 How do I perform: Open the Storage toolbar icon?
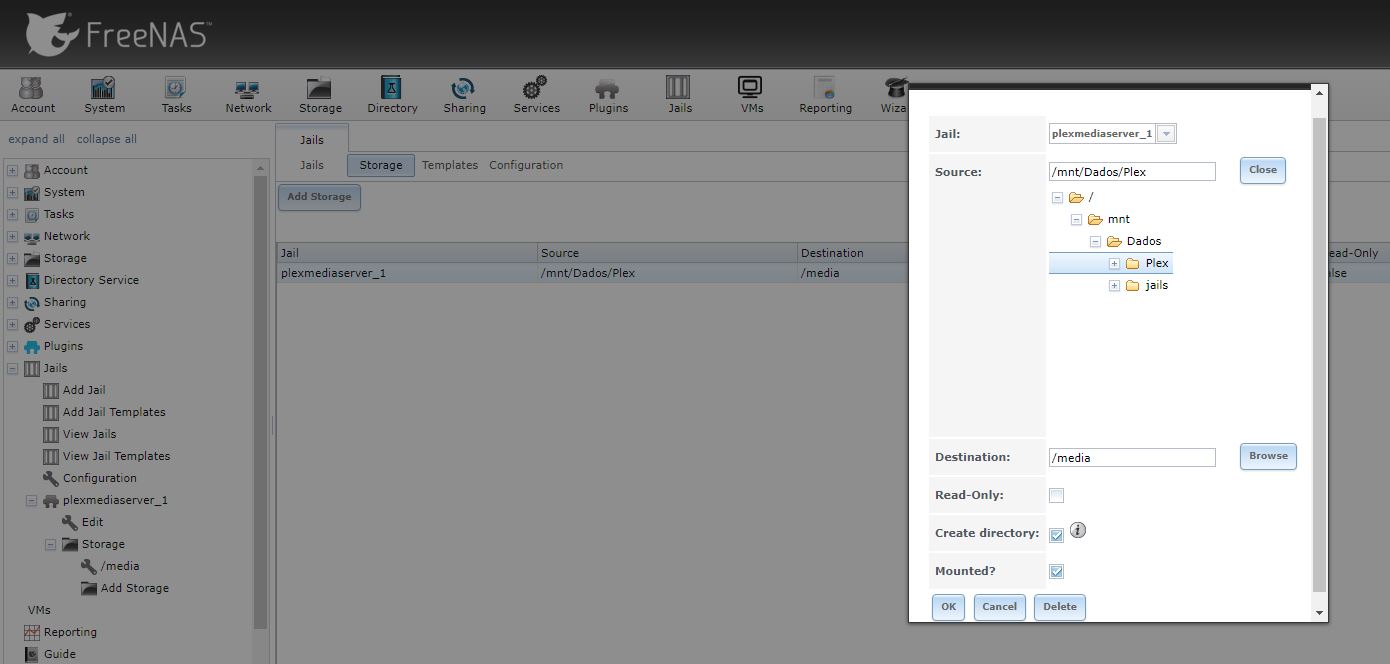[x=320, y=95]
